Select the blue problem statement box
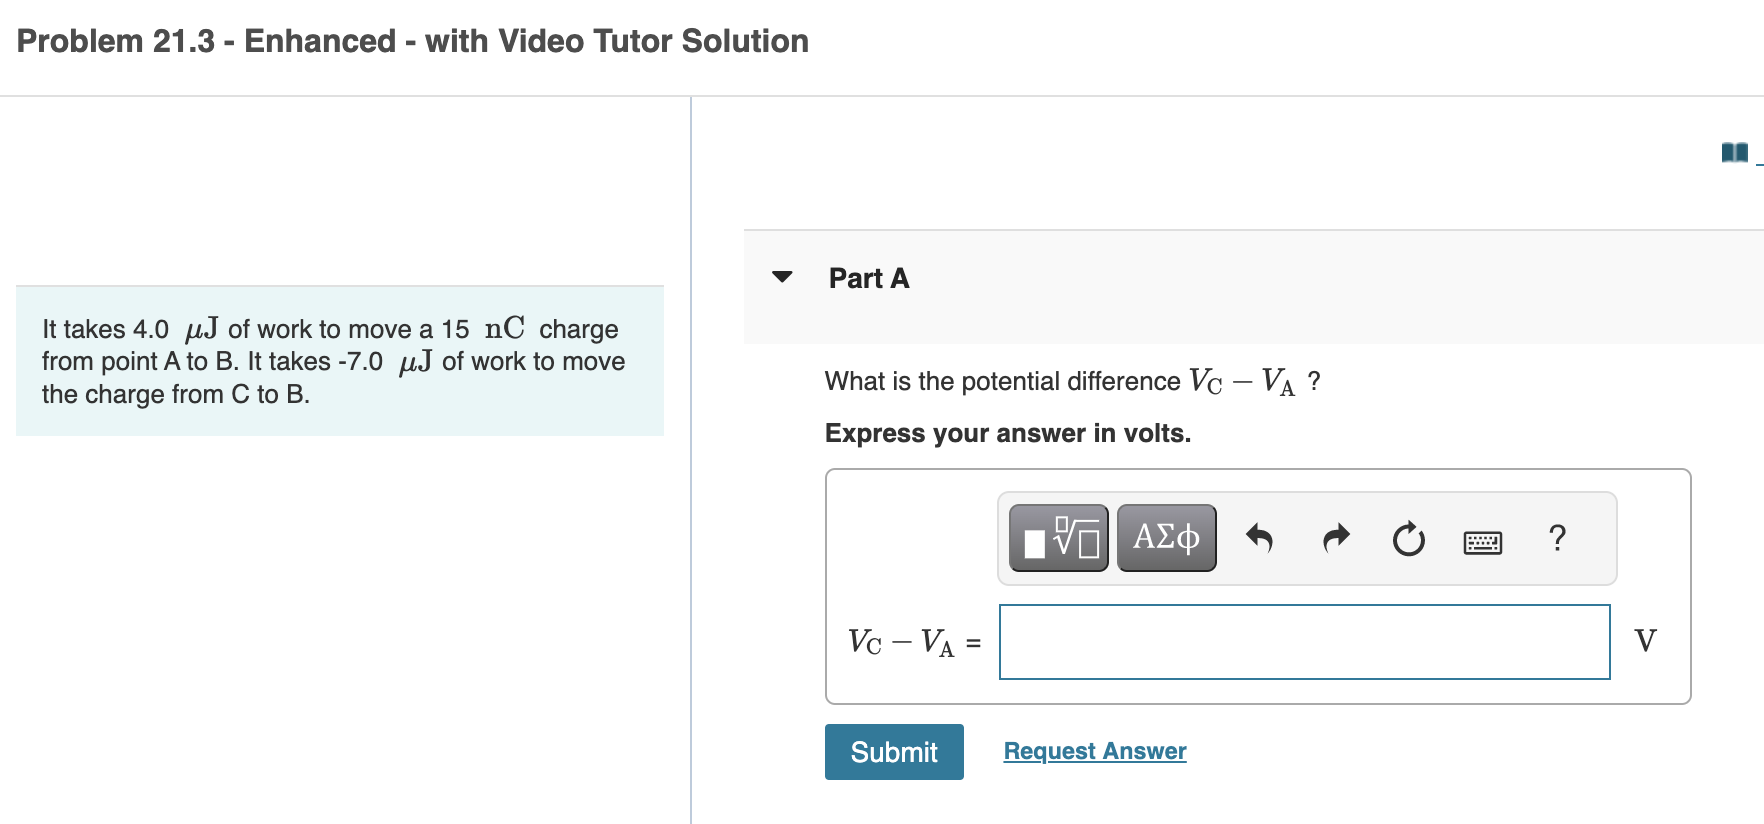The height and width of the screenshot is (824, 1764). click(340, 361)
